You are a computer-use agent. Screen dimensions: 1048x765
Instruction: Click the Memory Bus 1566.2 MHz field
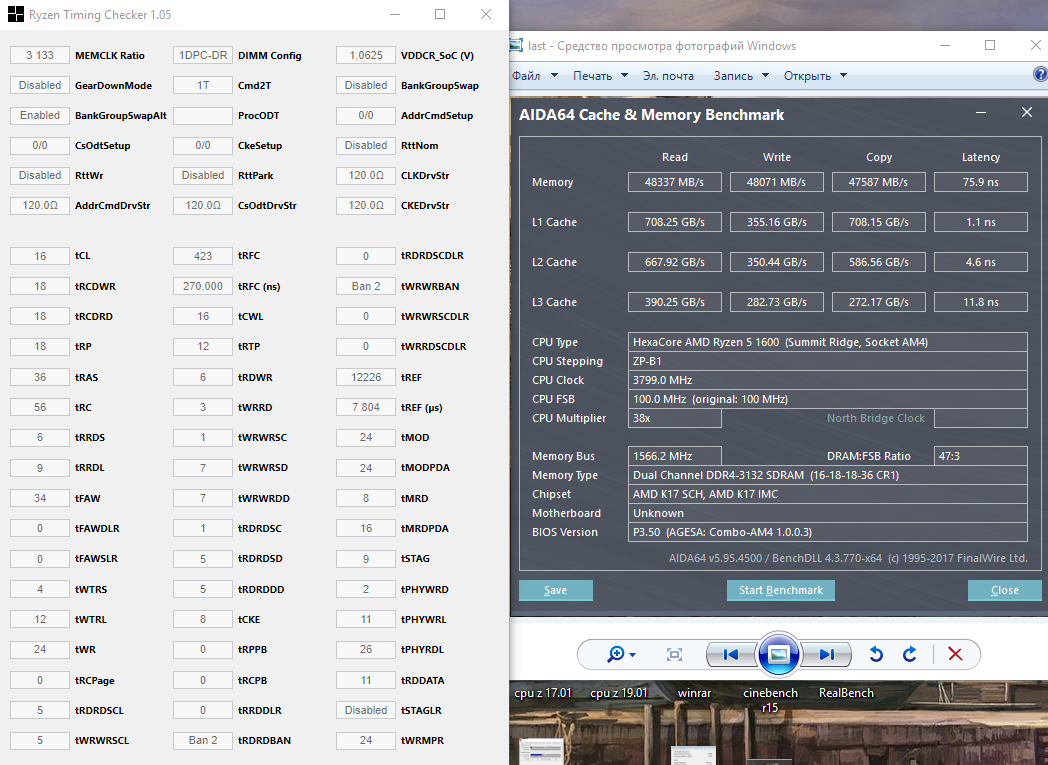674,456
